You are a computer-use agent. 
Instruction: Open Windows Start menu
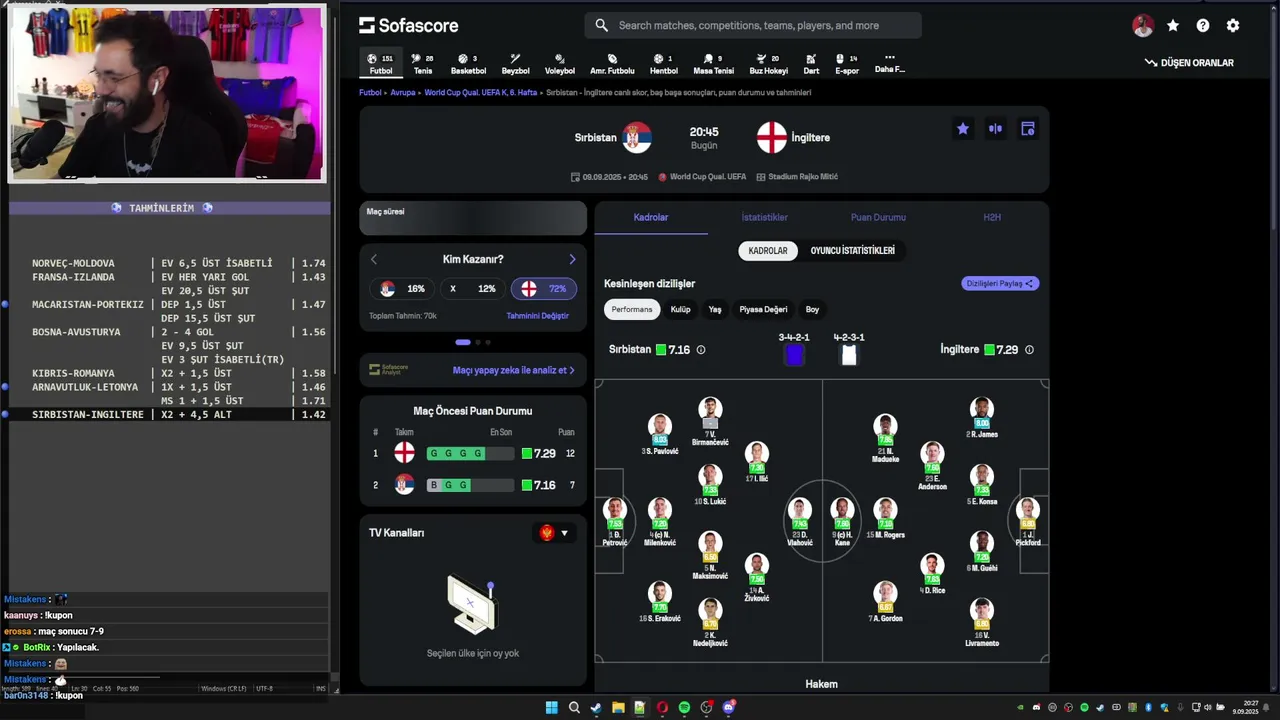point(552,708)
